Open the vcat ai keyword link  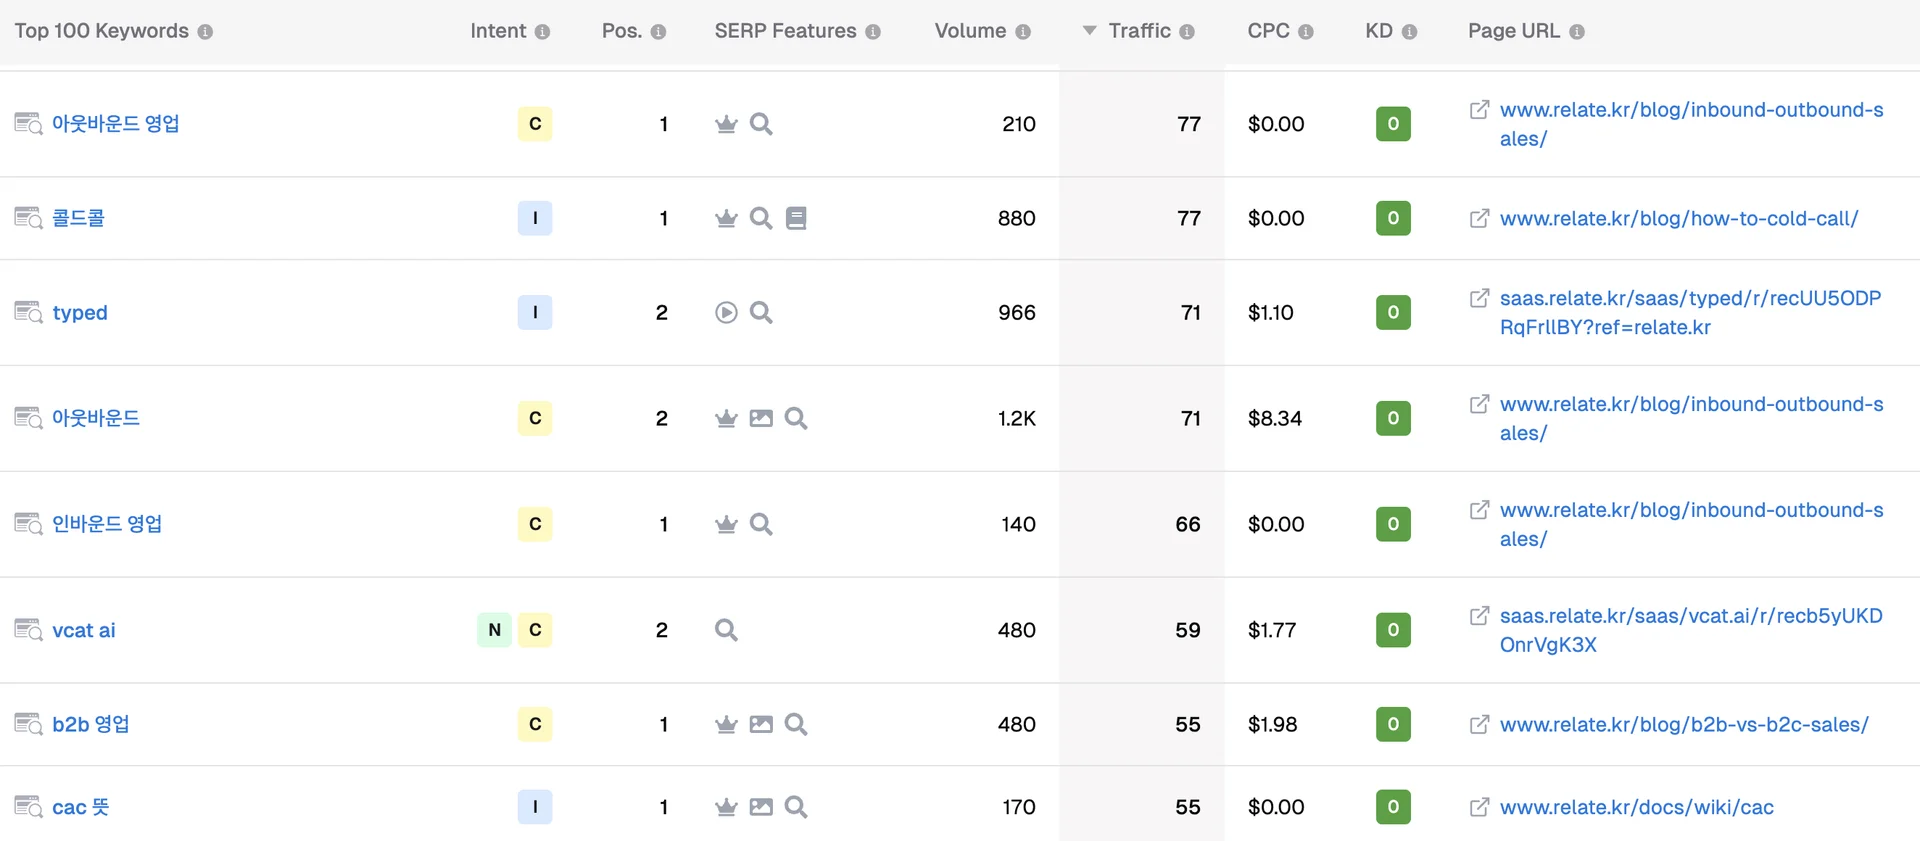pos(84,630)
